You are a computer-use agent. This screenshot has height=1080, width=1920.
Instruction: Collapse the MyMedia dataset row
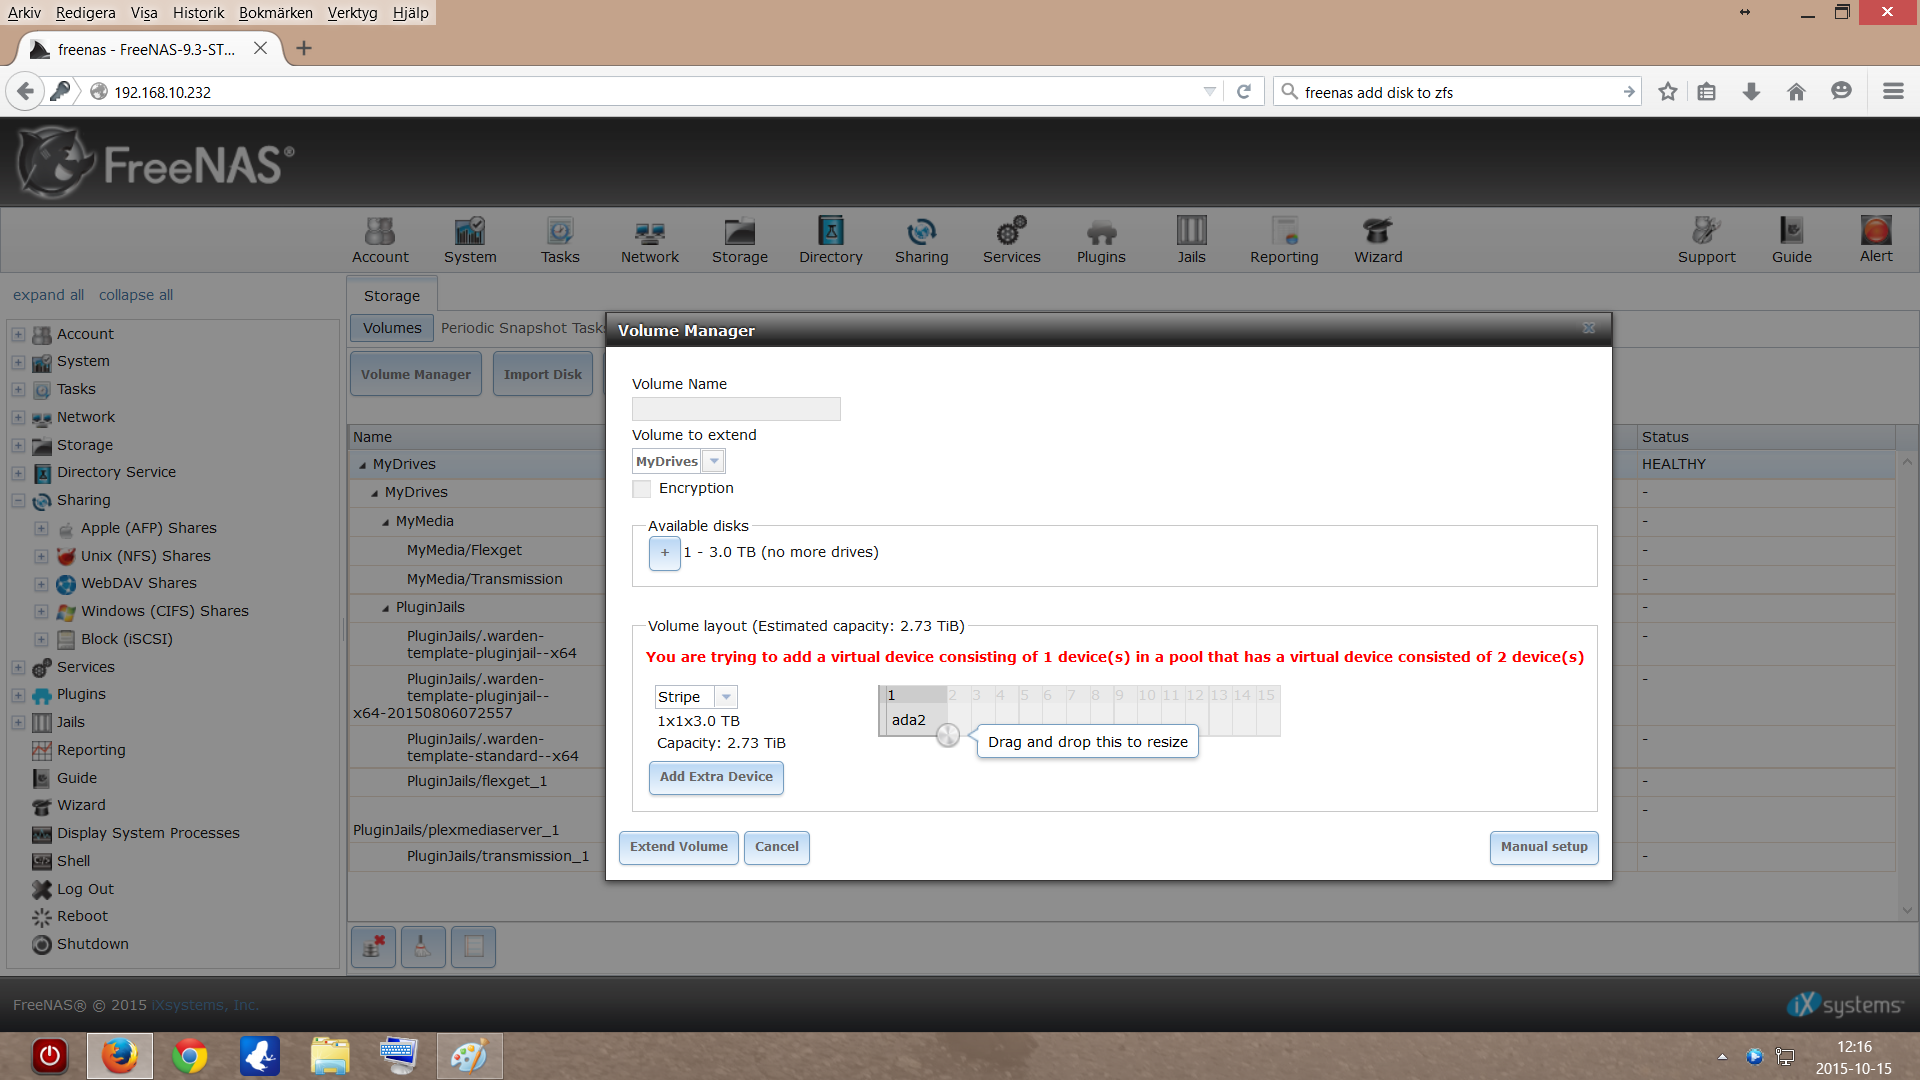(x=386, y=522)
